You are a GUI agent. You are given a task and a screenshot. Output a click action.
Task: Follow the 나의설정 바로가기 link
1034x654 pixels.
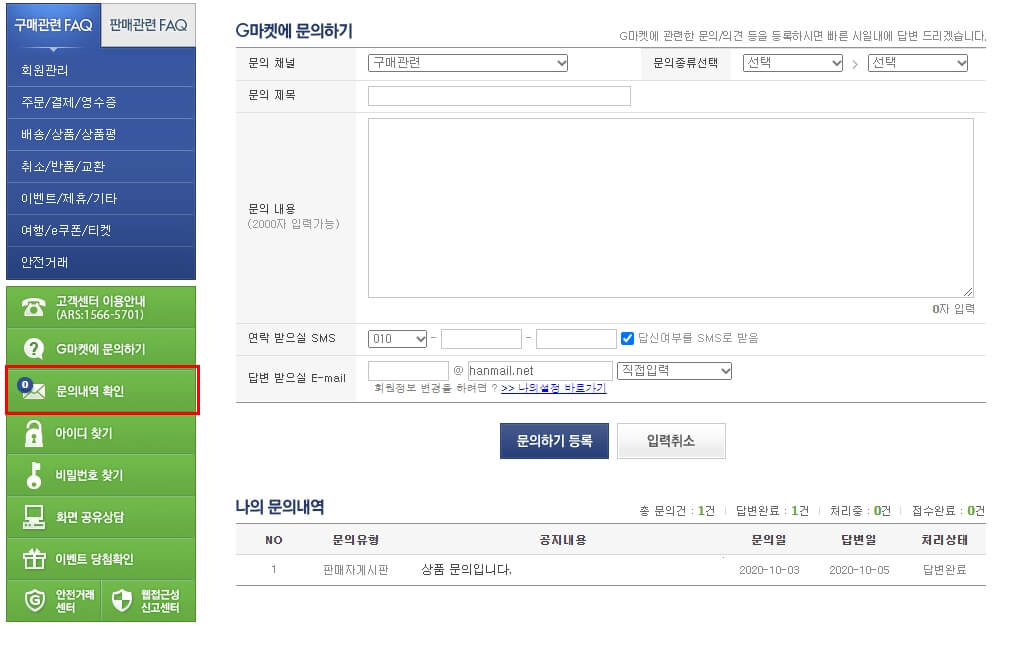click(x=553, y=388)
